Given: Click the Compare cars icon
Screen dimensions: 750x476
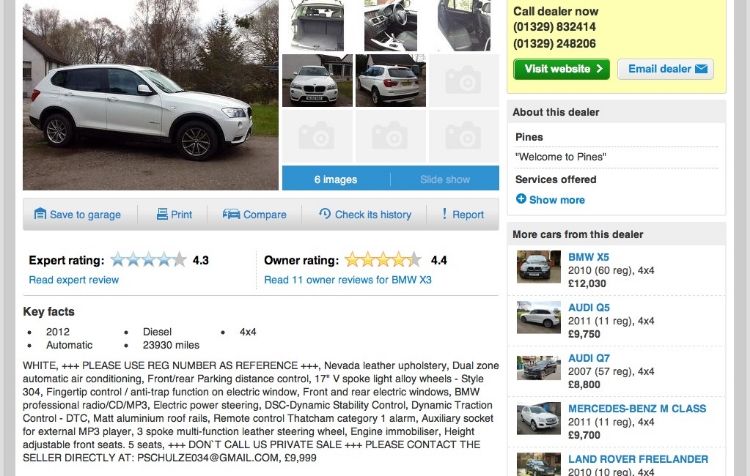Looking at the screenshot, I should click(231, 214).
